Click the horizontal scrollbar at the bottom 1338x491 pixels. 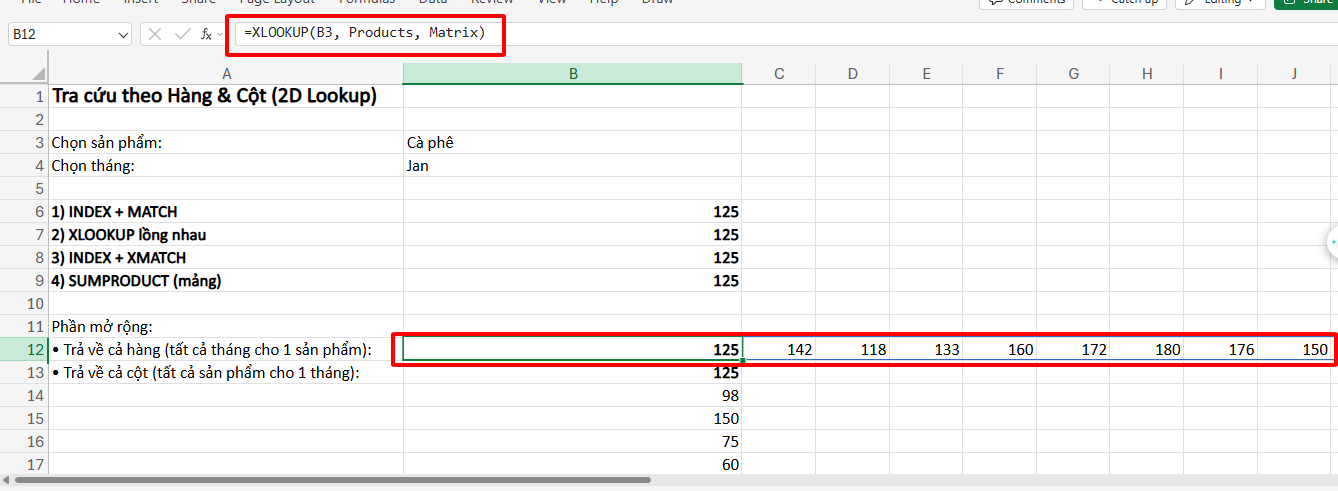pyautogui.click(x=333, y=480)
